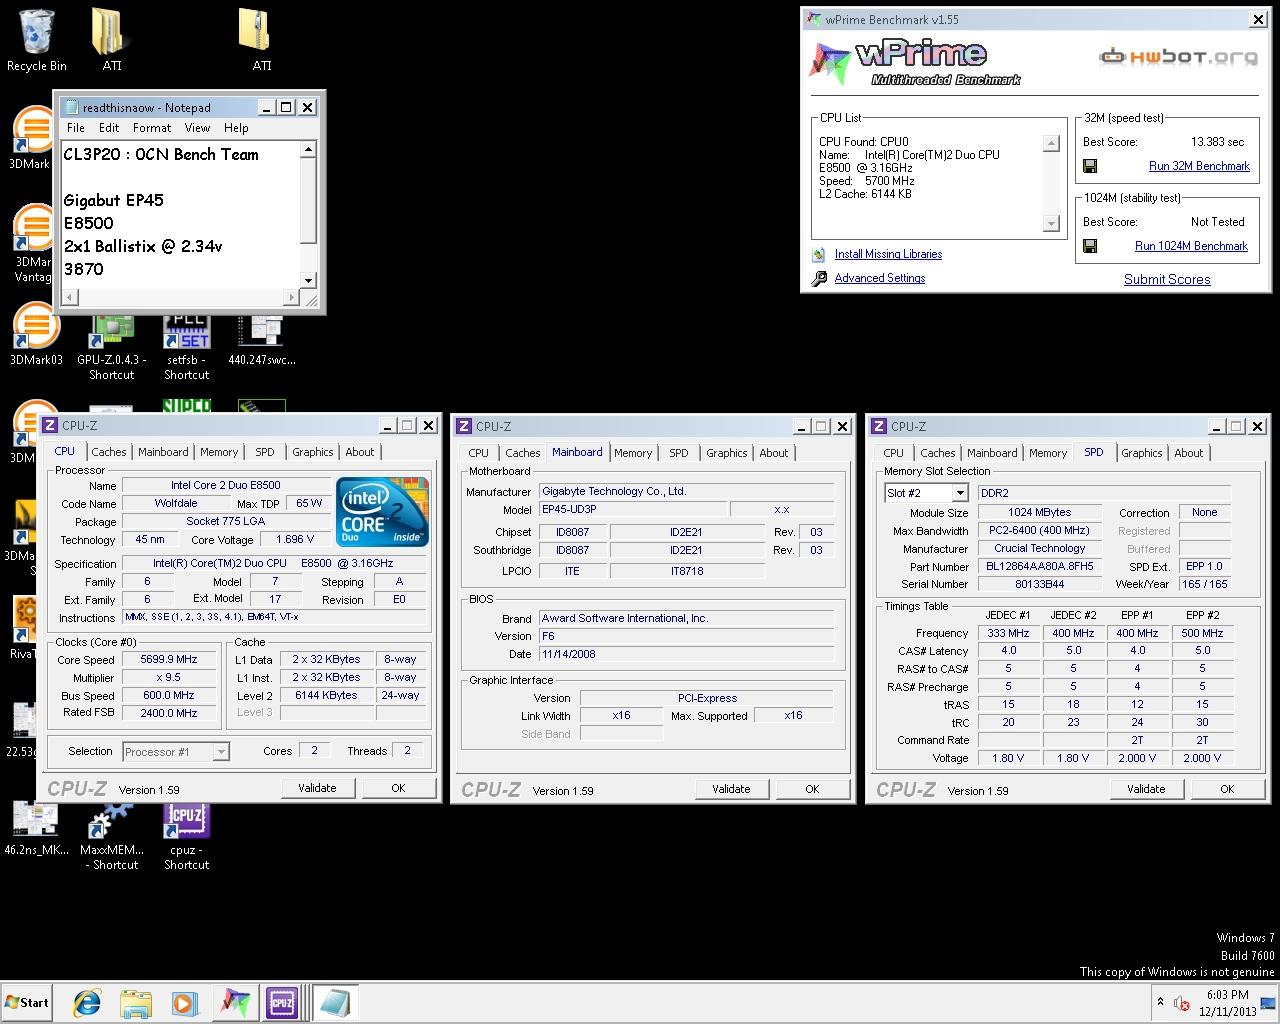Click Notepad vertical scrollbar down arrow
1280x1024 pixels.
[308, 281]
